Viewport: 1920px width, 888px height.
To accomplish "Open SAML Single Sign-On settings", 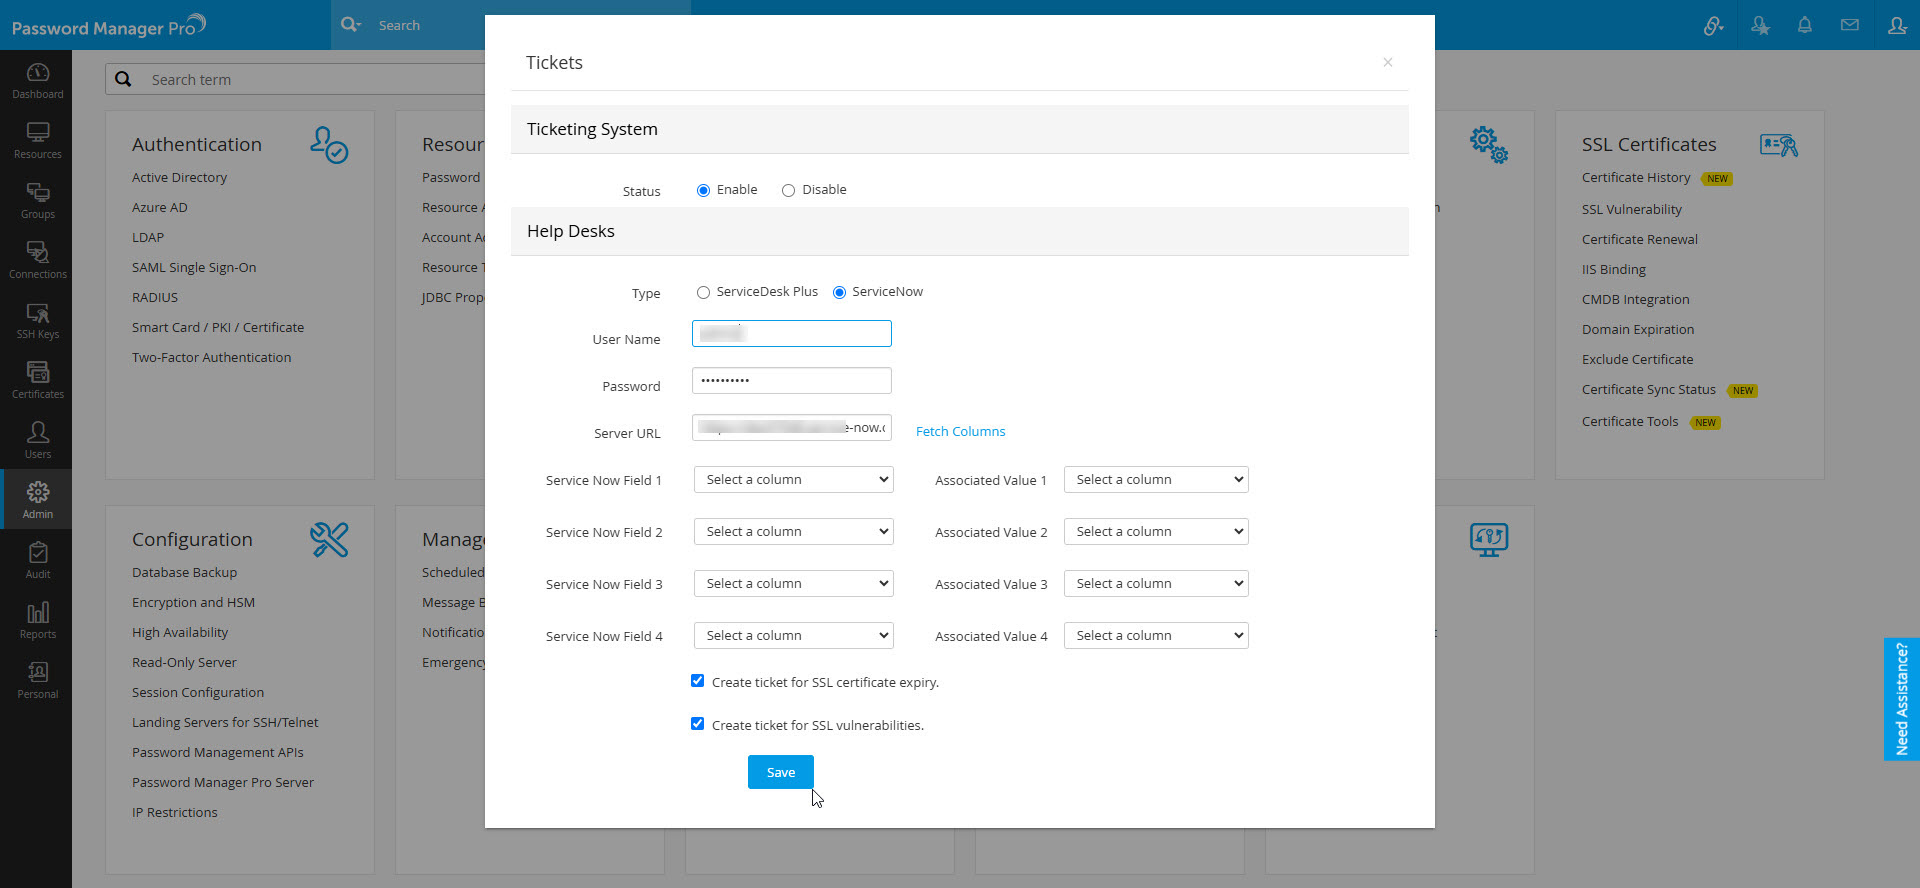I will pos(194,267).
